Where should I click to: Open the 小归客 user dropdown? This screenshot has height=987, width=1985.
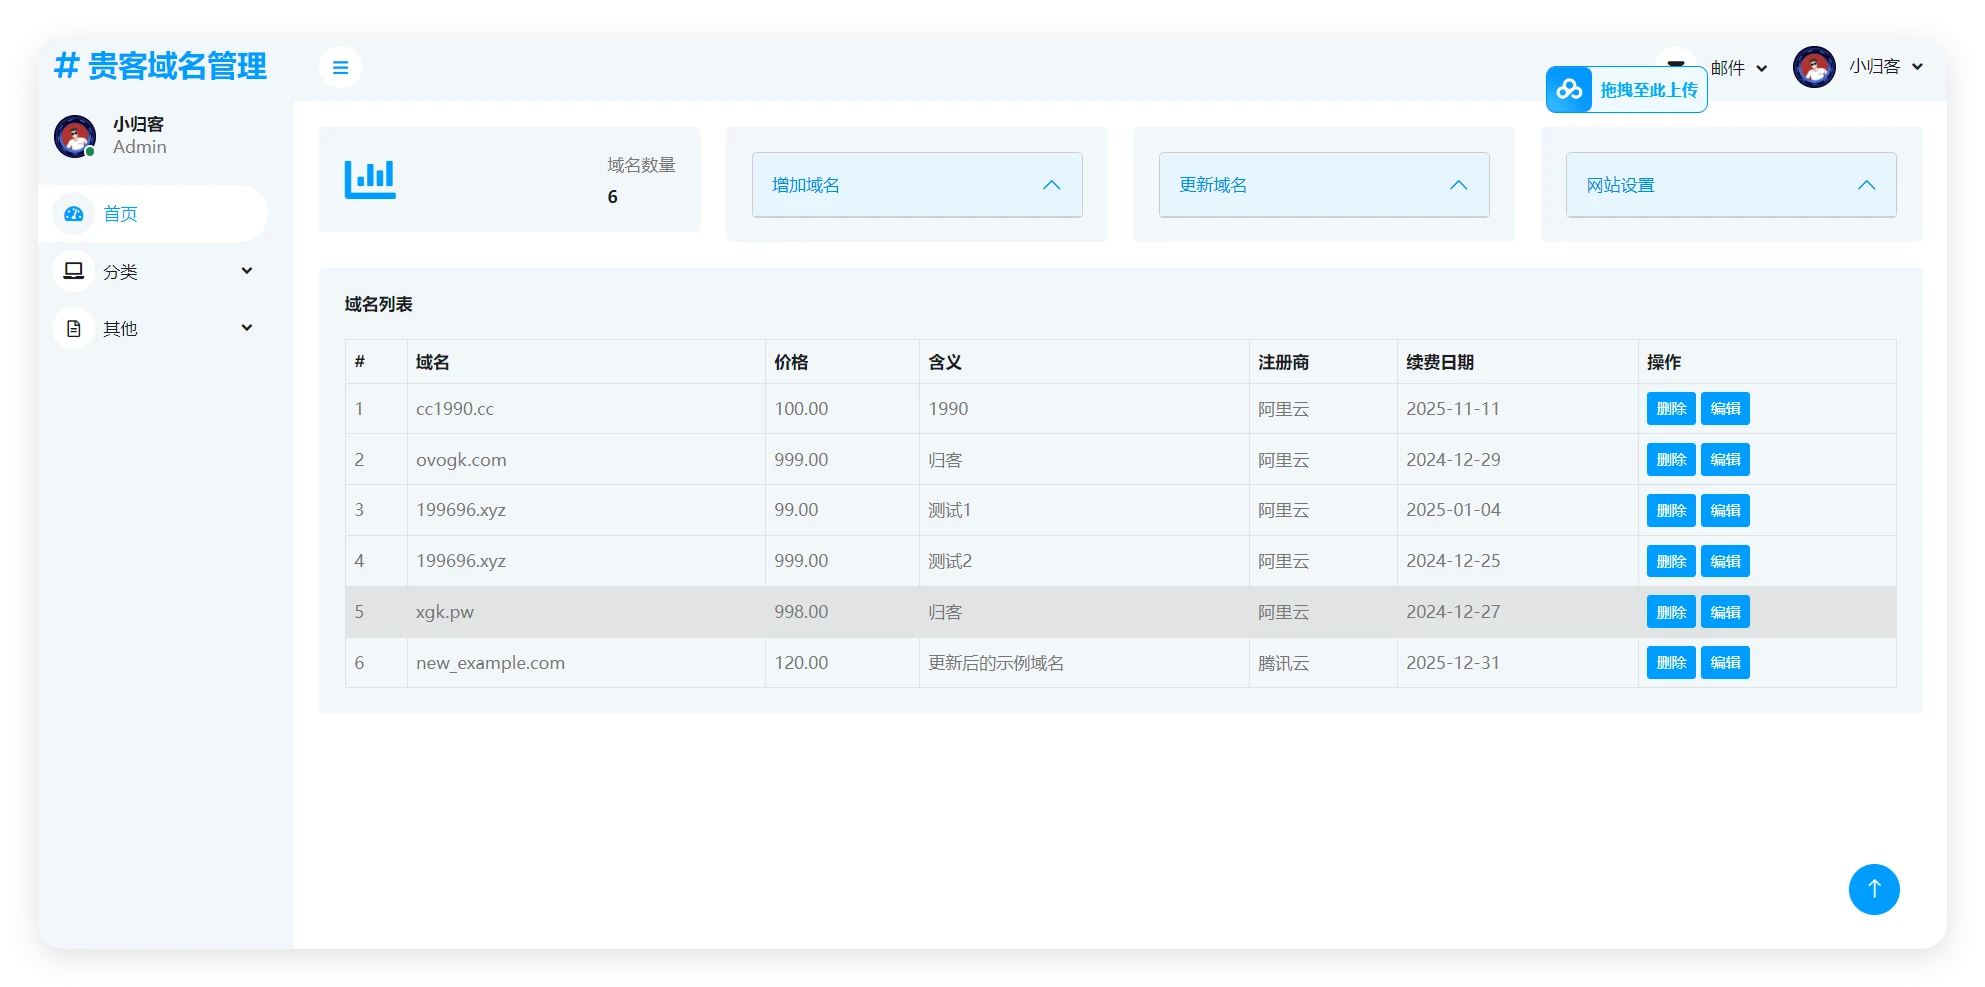(1885, 67)
